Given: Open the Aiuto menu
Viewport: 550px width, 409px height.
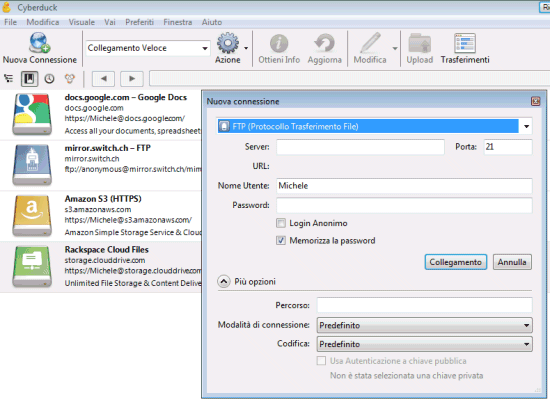Looking at the screenshot, I should pos(212,22).
